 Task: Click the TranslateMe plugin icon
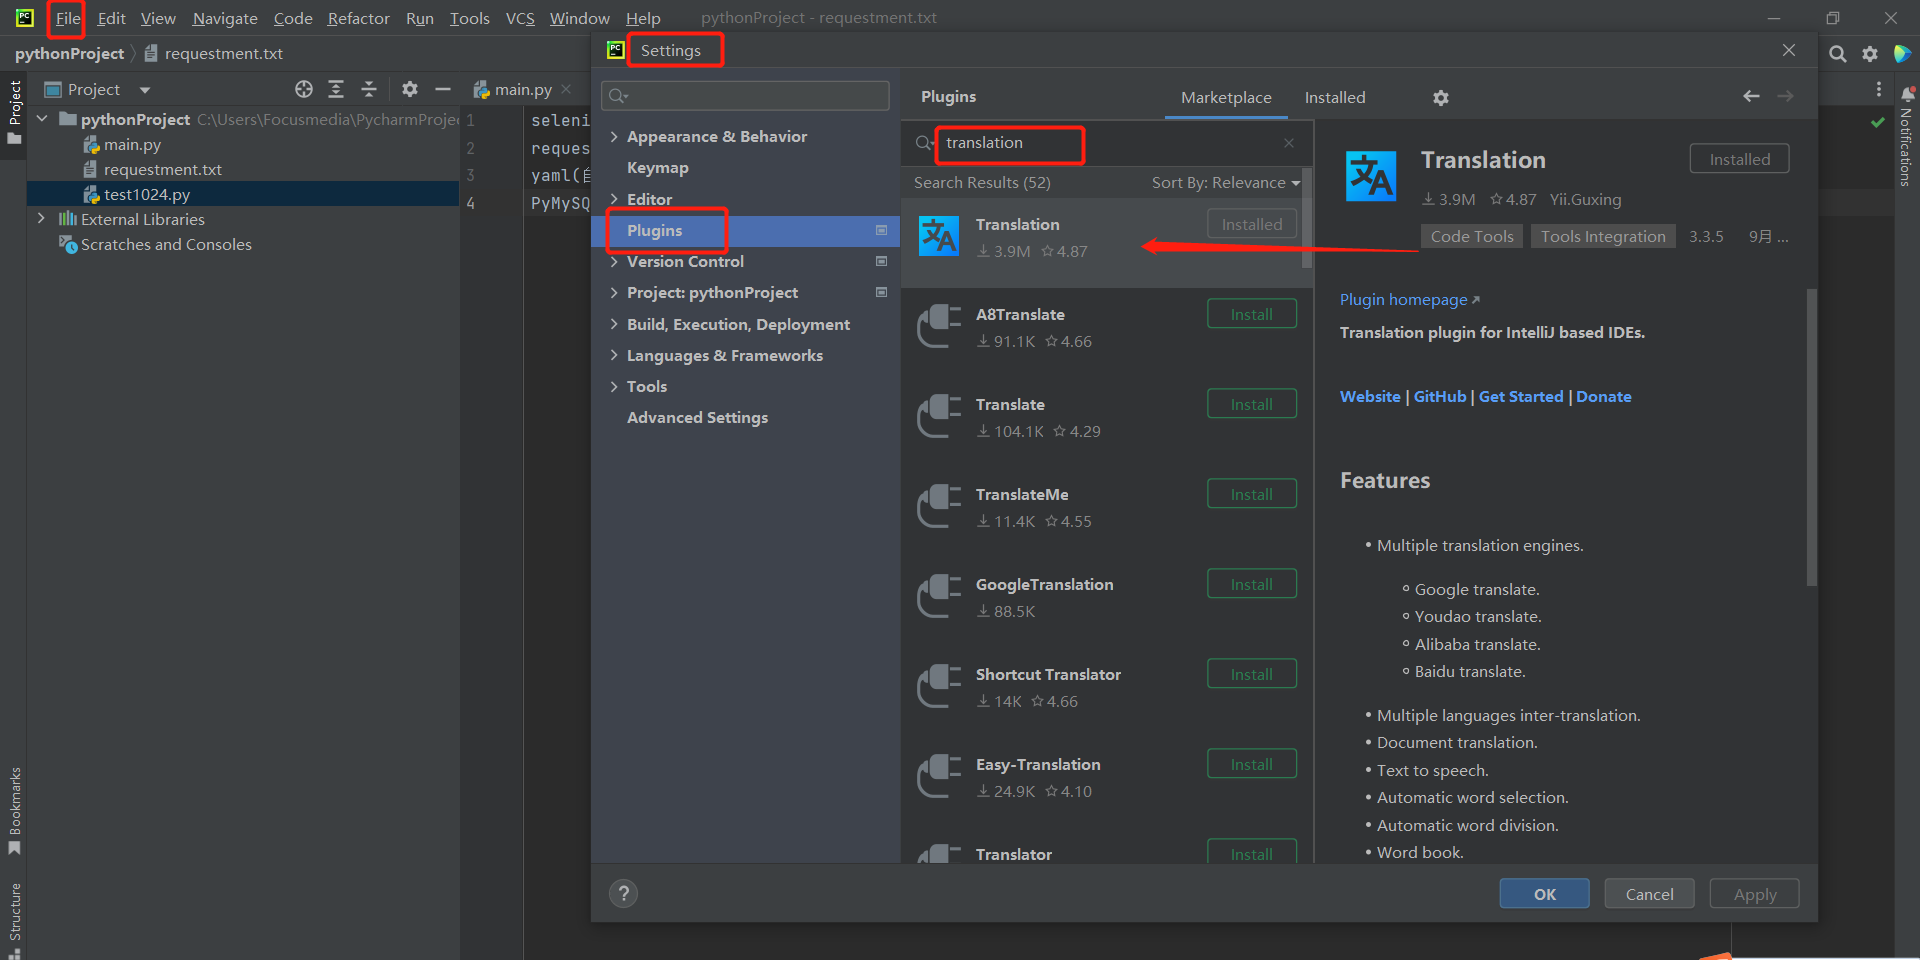(939, 506)
